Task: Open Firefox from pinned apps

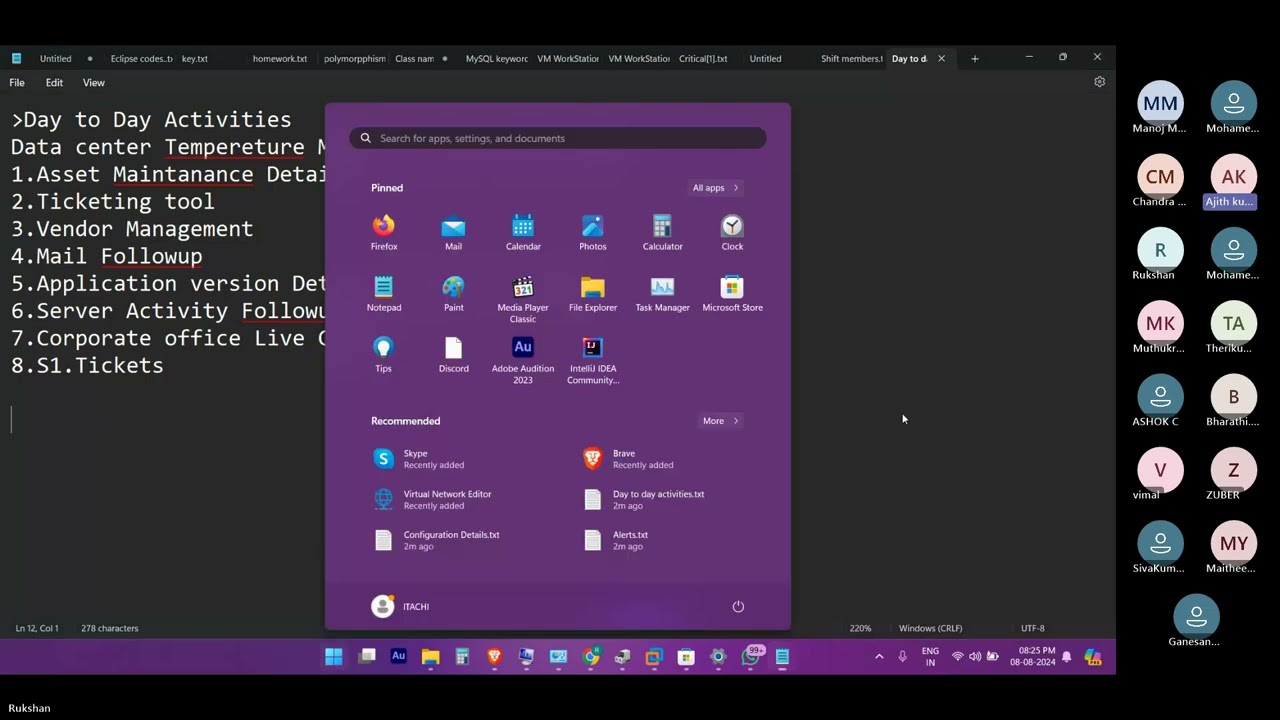Action: click(x=384, y=233)
